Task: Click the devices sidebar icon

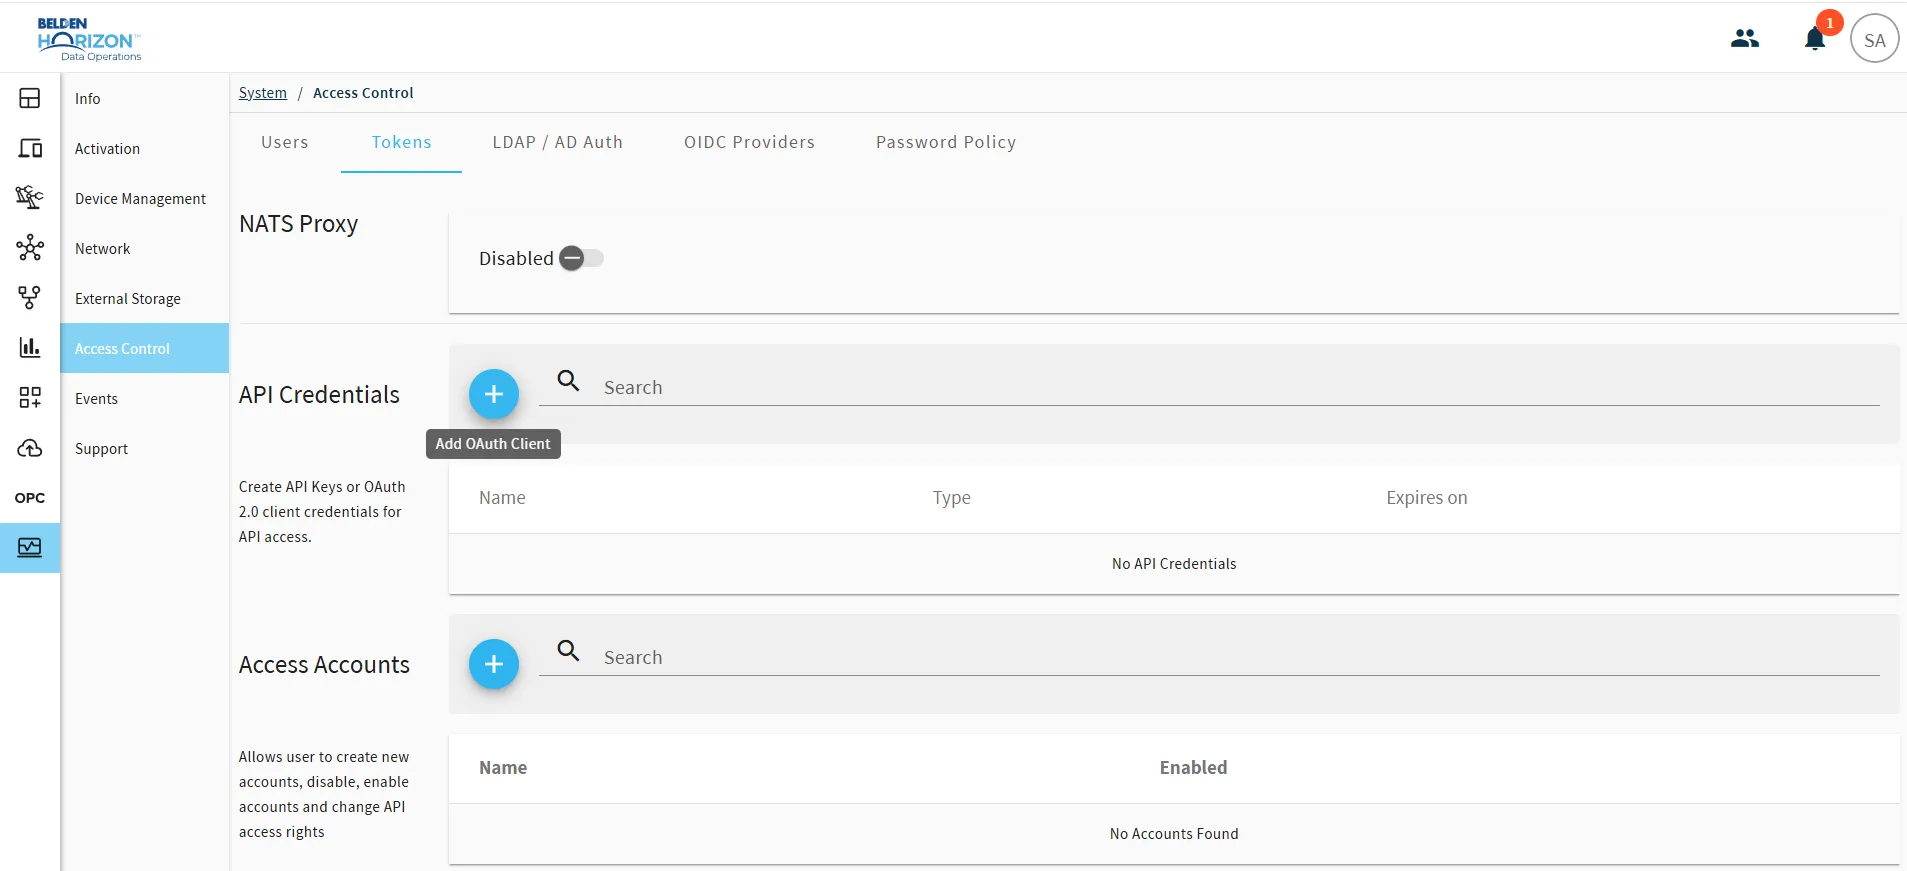Action: coord(30,148)
